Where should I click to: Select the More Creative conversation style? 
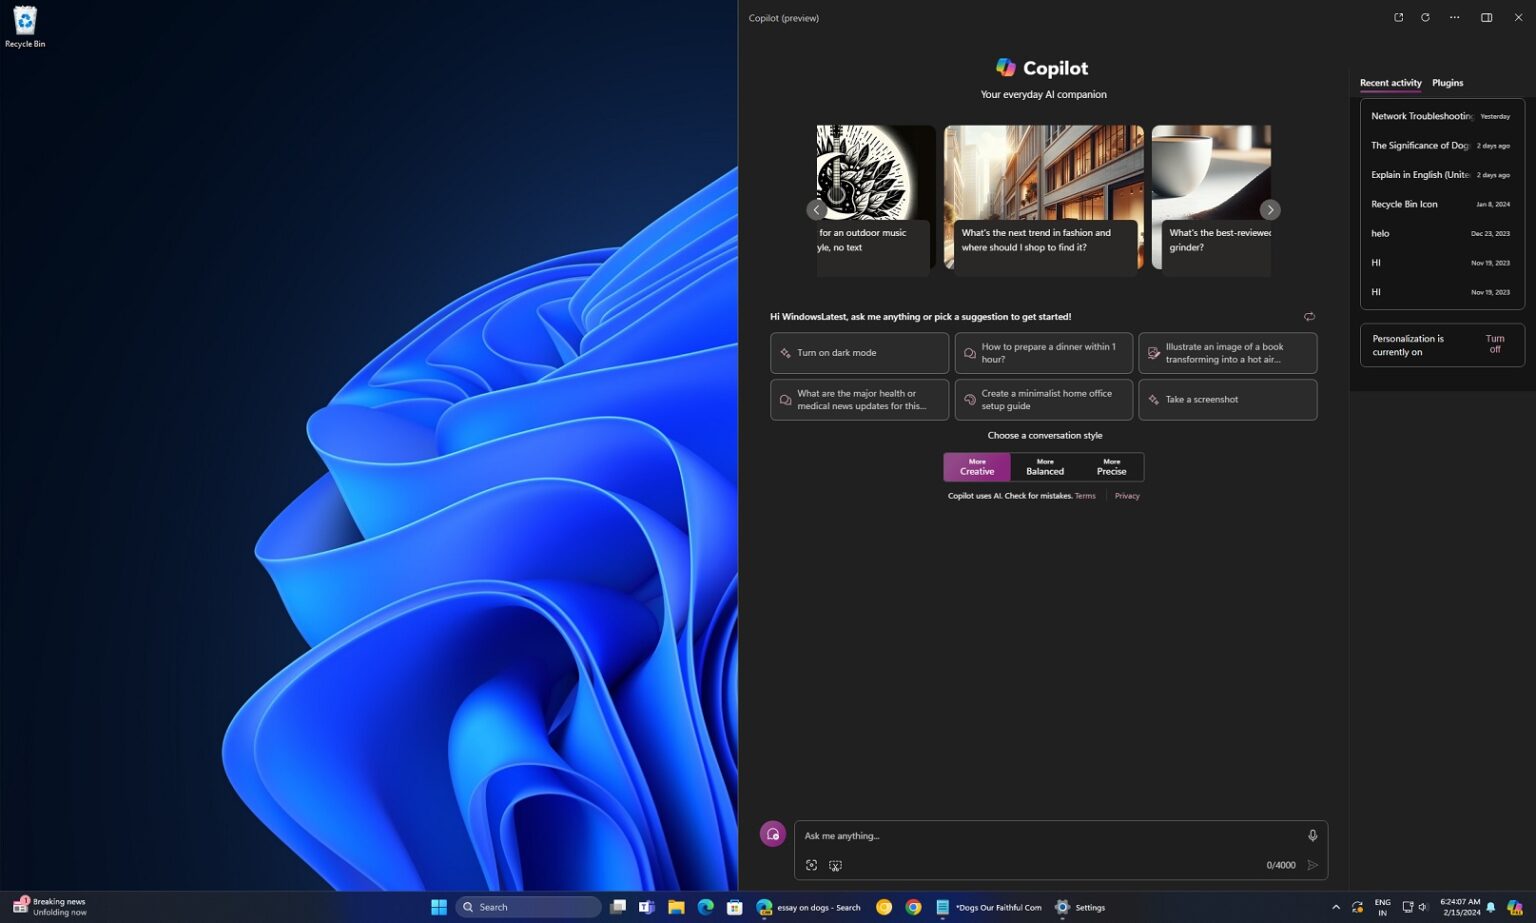click(976, 466)
